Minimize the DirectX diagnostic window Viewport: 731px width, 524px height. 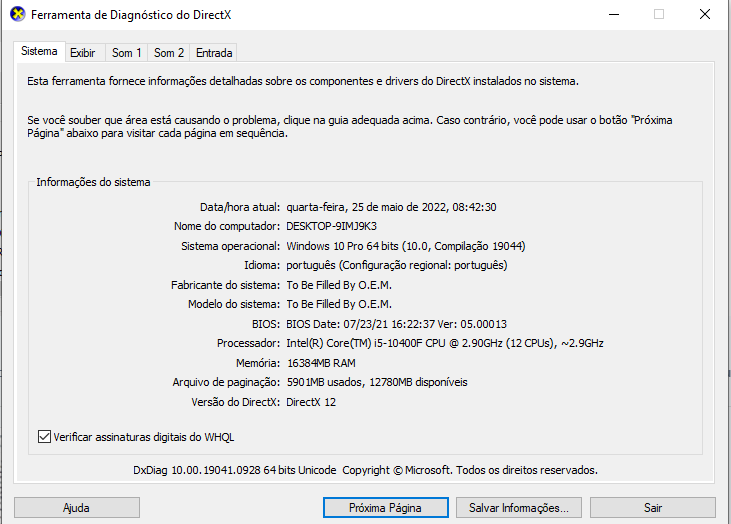[614, 14]
